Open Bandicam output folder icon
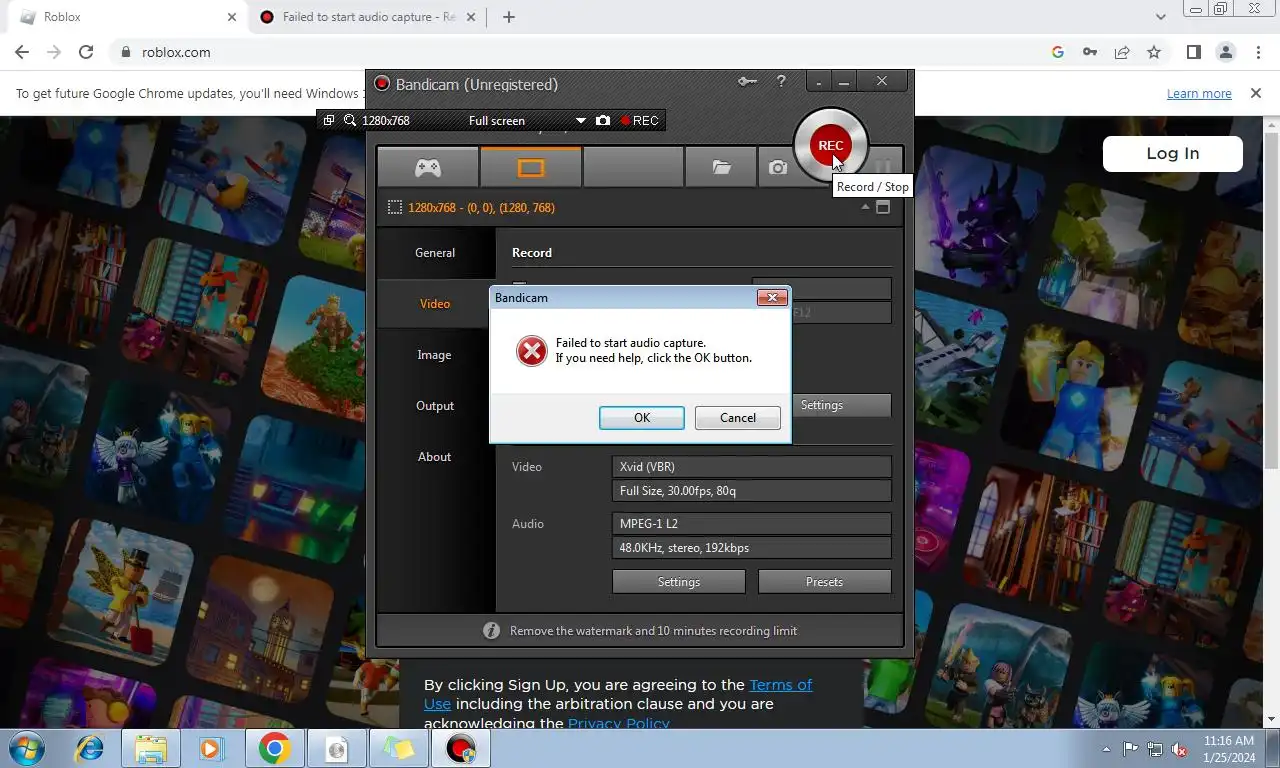1280x768 pixels. 721,168
